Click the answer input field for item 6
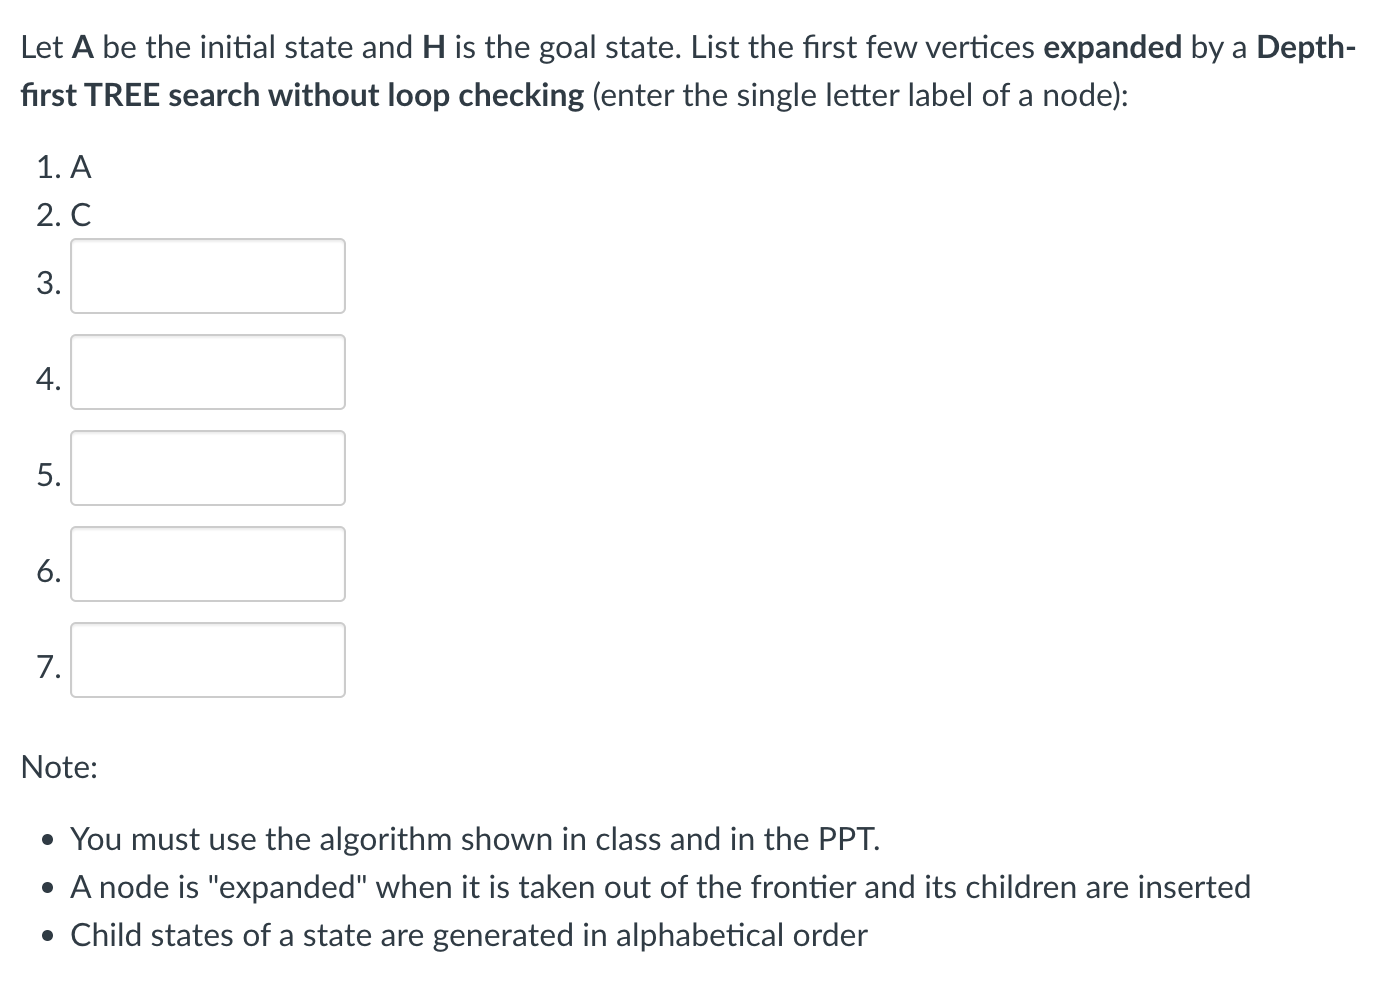This screenshot has width=1394, height=992. 207,564
